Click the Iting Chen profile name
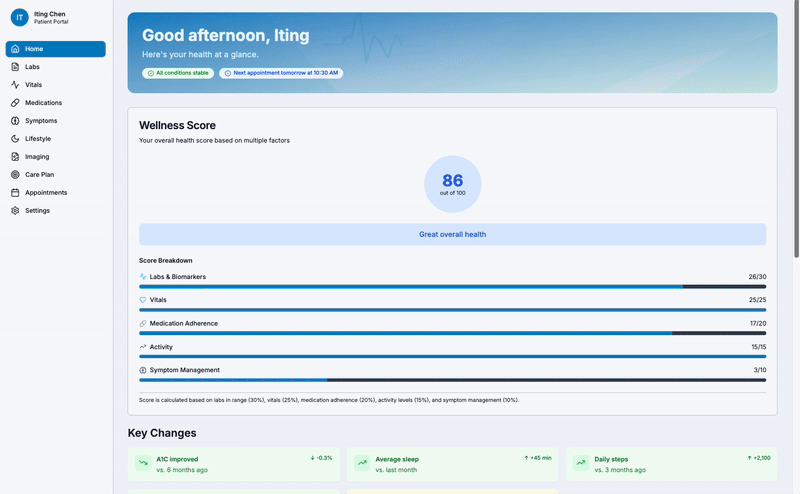Viewport: 800px width, 494px height. [x=49, y=14]
